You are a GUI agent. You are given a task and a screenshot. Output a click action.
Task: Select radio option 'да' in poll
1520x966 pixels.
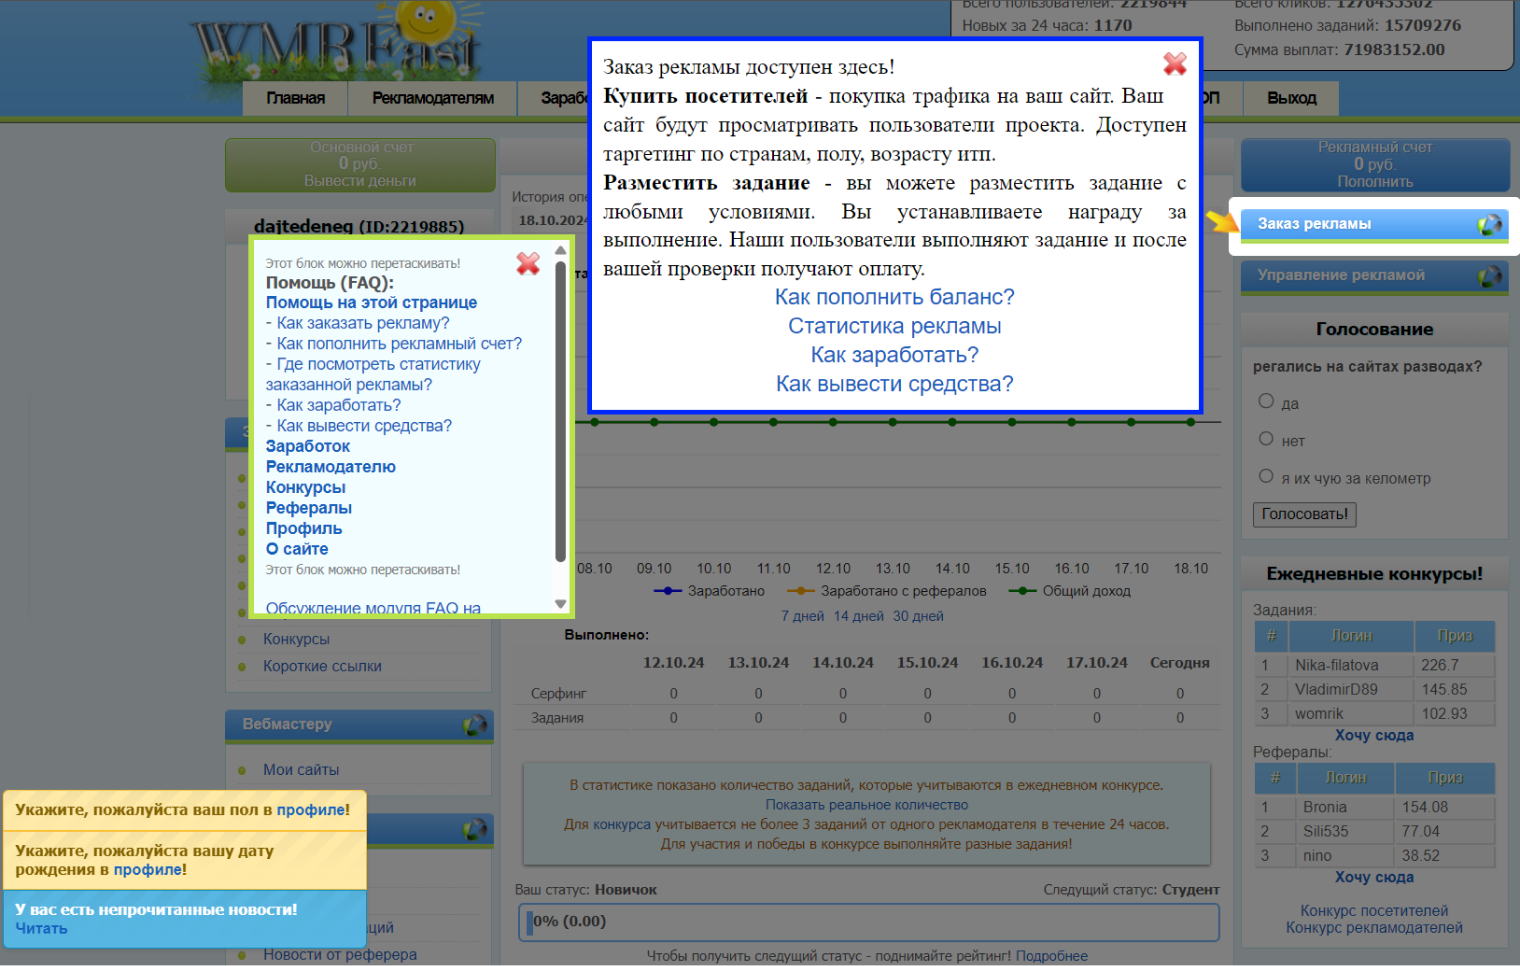click(1266, 401)
